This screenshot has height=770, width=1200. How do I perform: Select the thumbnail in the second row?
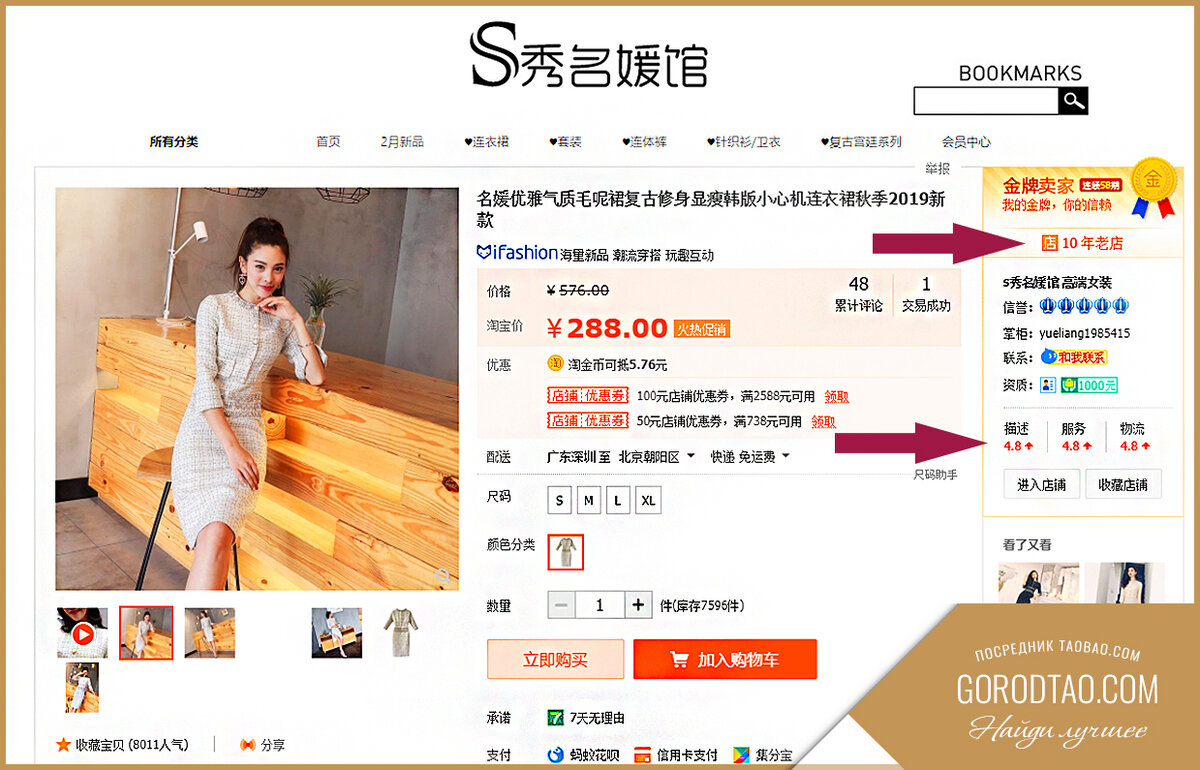[82, 687]
